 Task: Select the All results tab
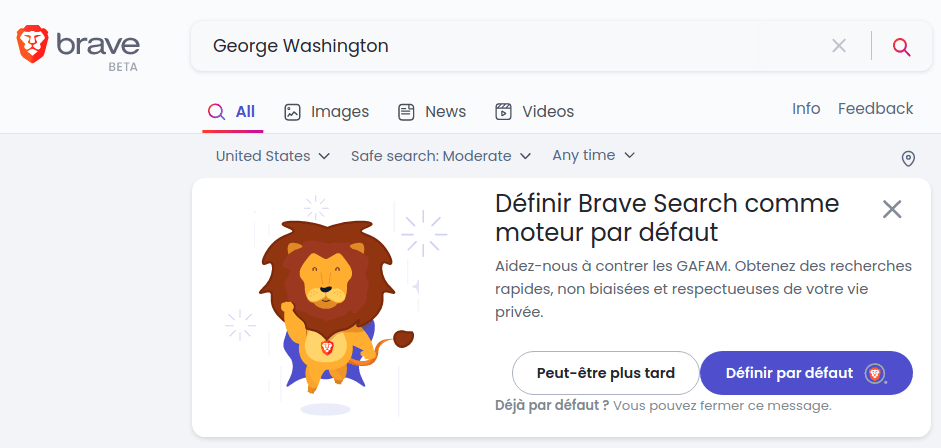(x=232, y=112)
